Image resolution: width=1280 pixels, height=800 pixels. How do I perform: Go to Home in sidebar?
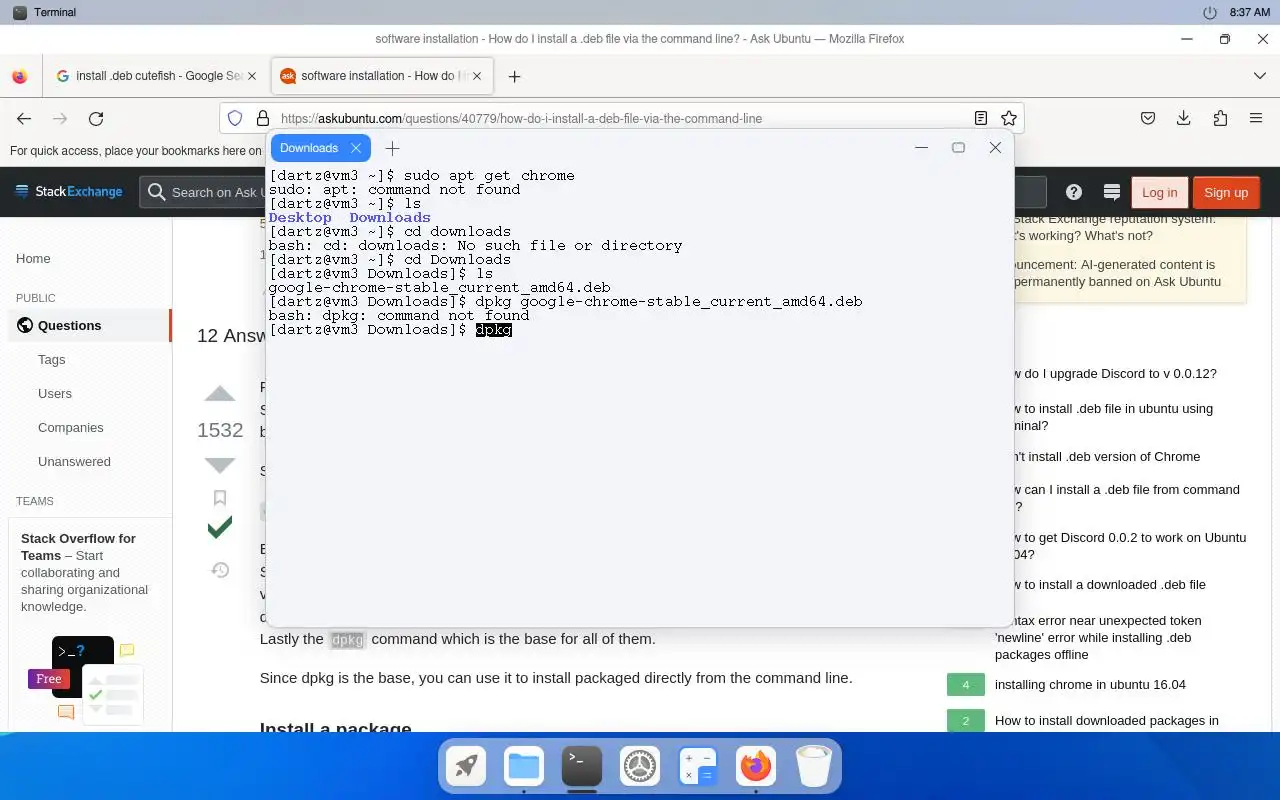(x=33, y=258)
